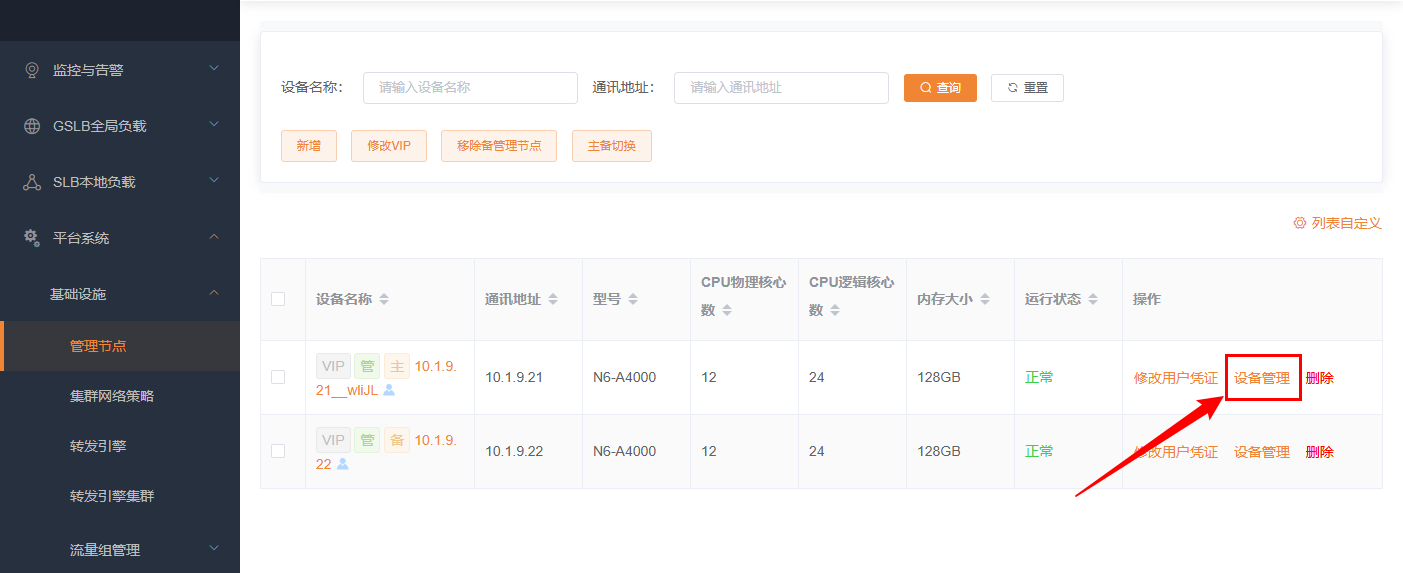Viewport: 1403px width, 573px height.
Task: Click the 平台系统 gears icon
Action: coord(32,238)
